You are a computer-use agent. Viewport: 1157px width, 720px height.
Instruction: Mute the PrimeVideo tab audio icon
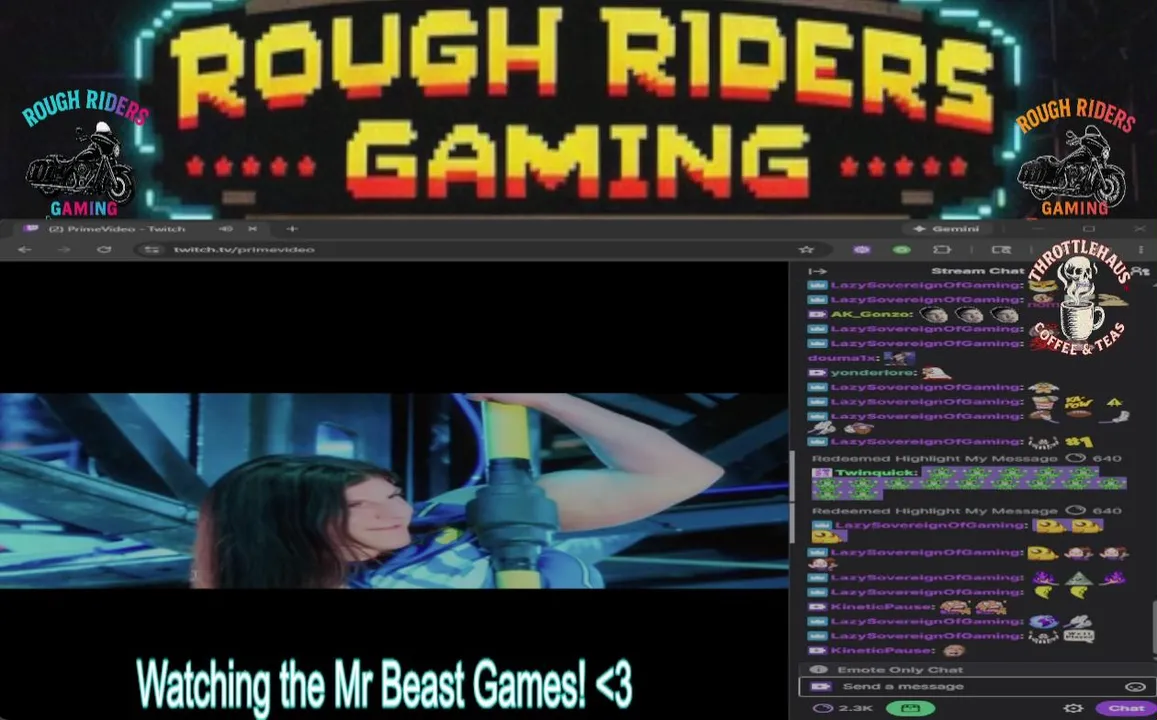click(226, 229)
